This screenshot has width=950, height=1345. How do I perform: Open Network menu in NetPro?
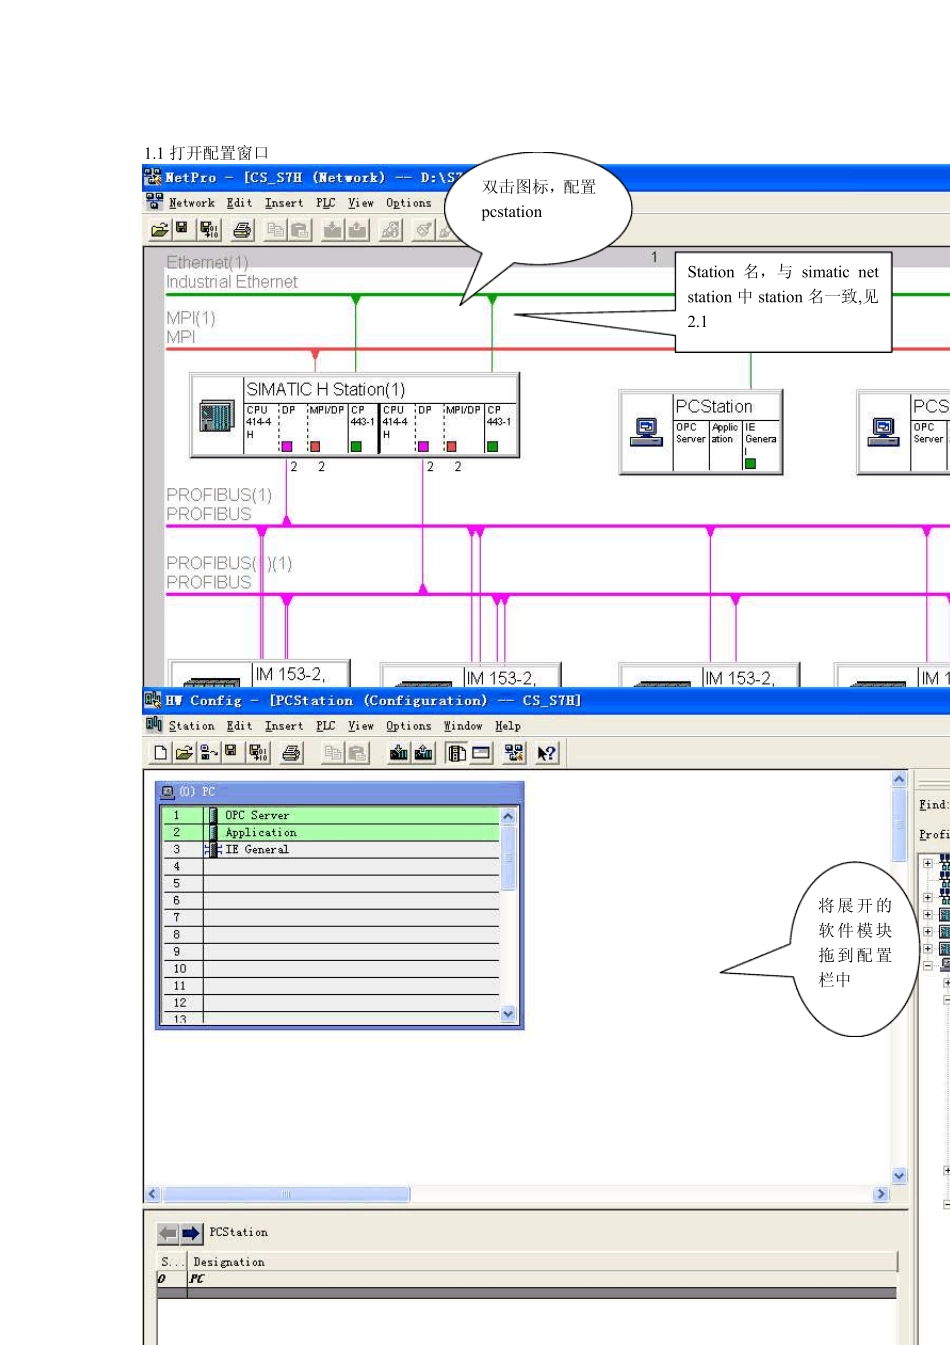pos(191,203)
